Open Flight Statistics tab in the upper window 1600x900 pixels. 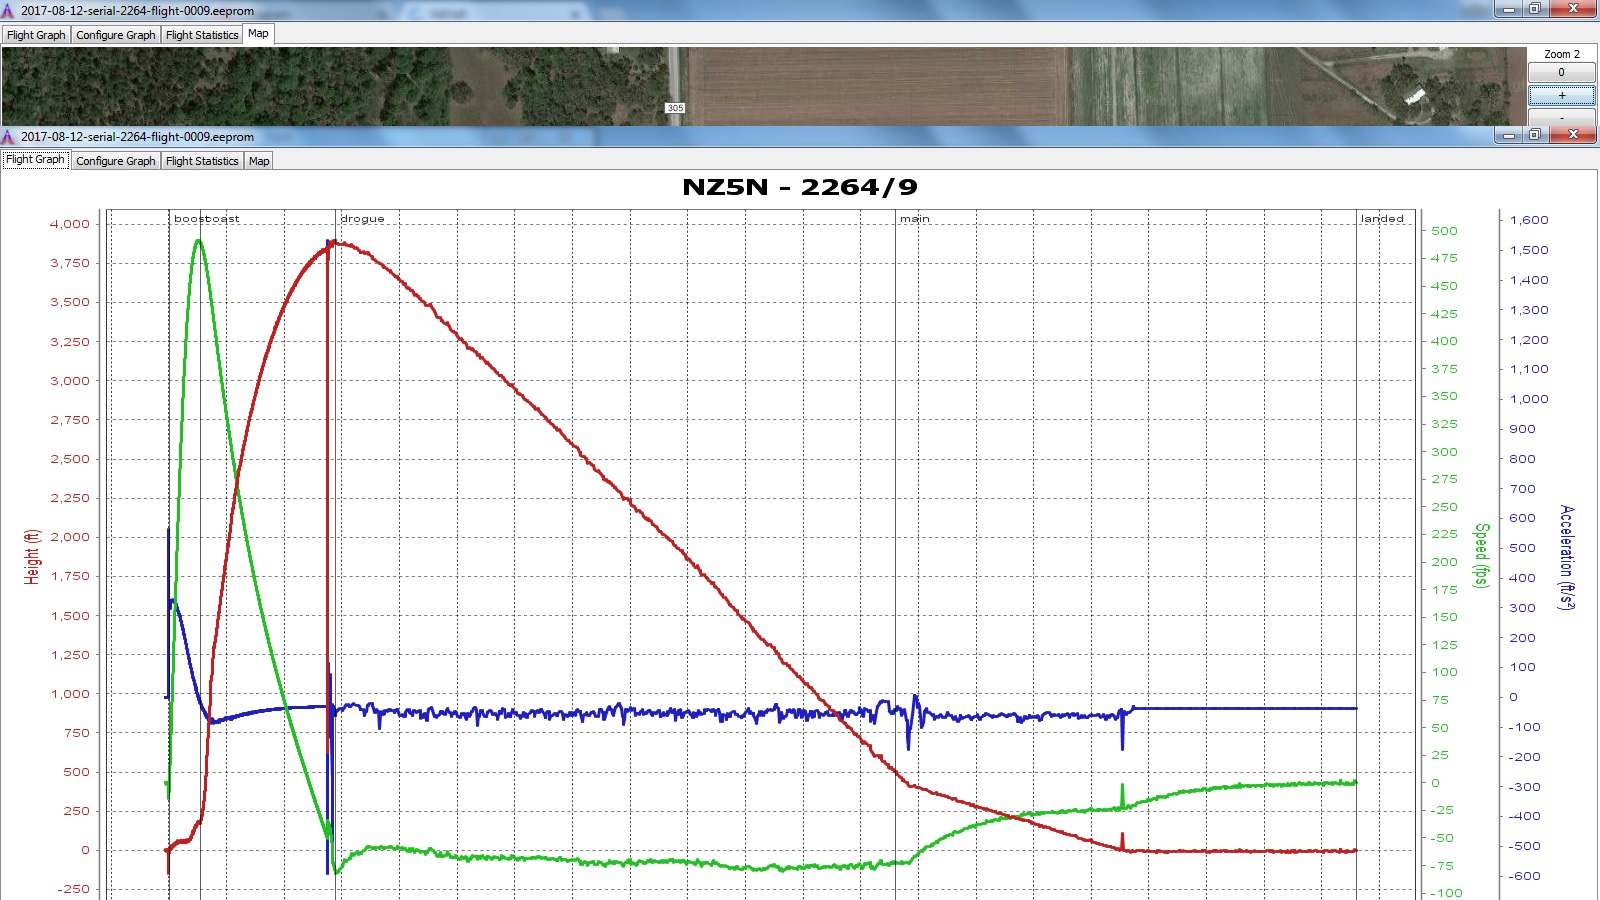202,35
